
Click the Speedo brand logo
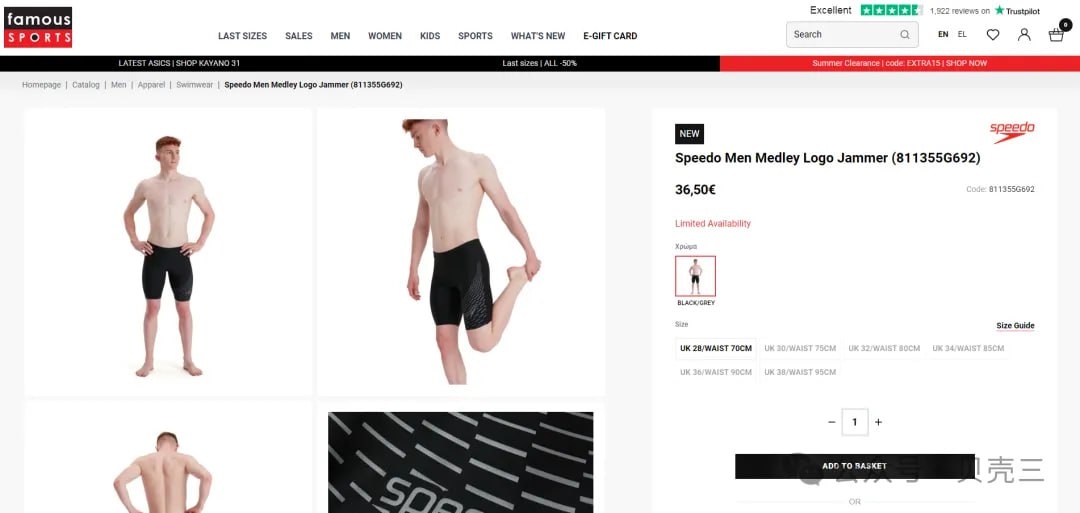click(x=1012, y=132)
